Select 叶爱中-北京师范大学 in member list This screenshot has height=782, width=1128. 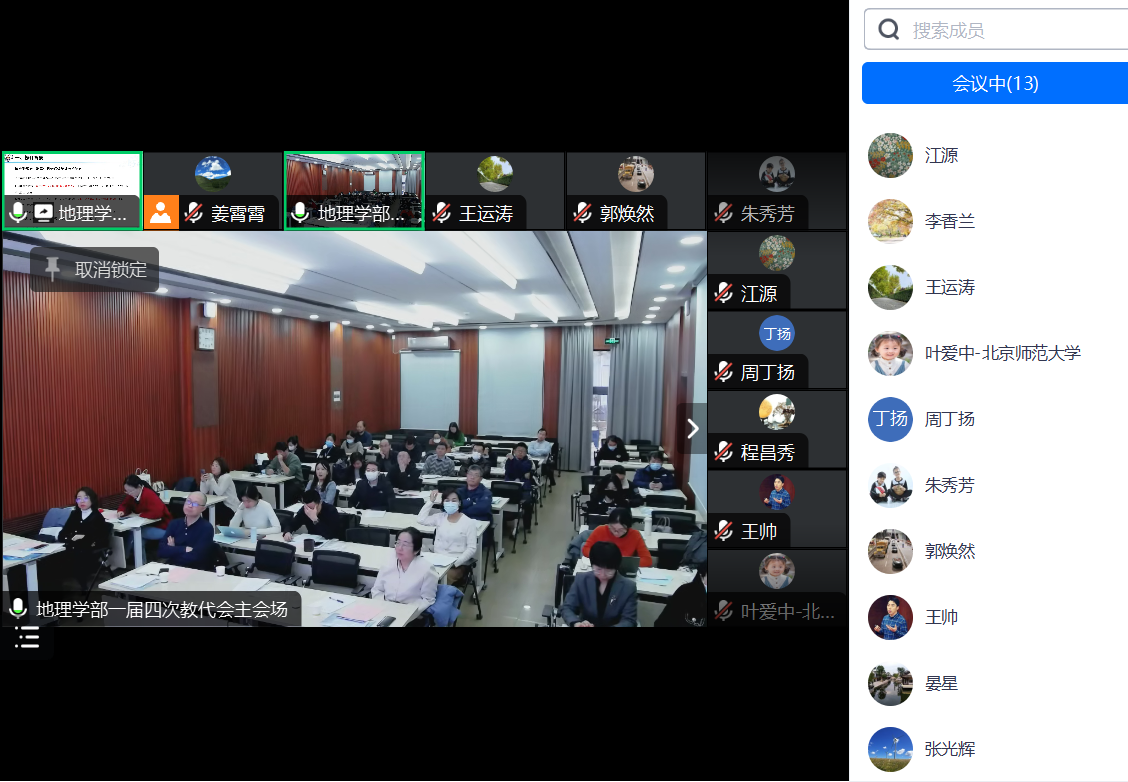[x=1002, y=353]
